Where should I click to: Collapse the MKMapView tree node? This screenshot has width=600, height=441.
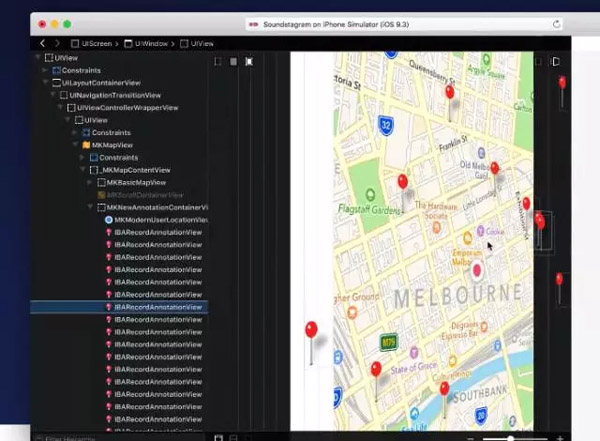(75, 145)
